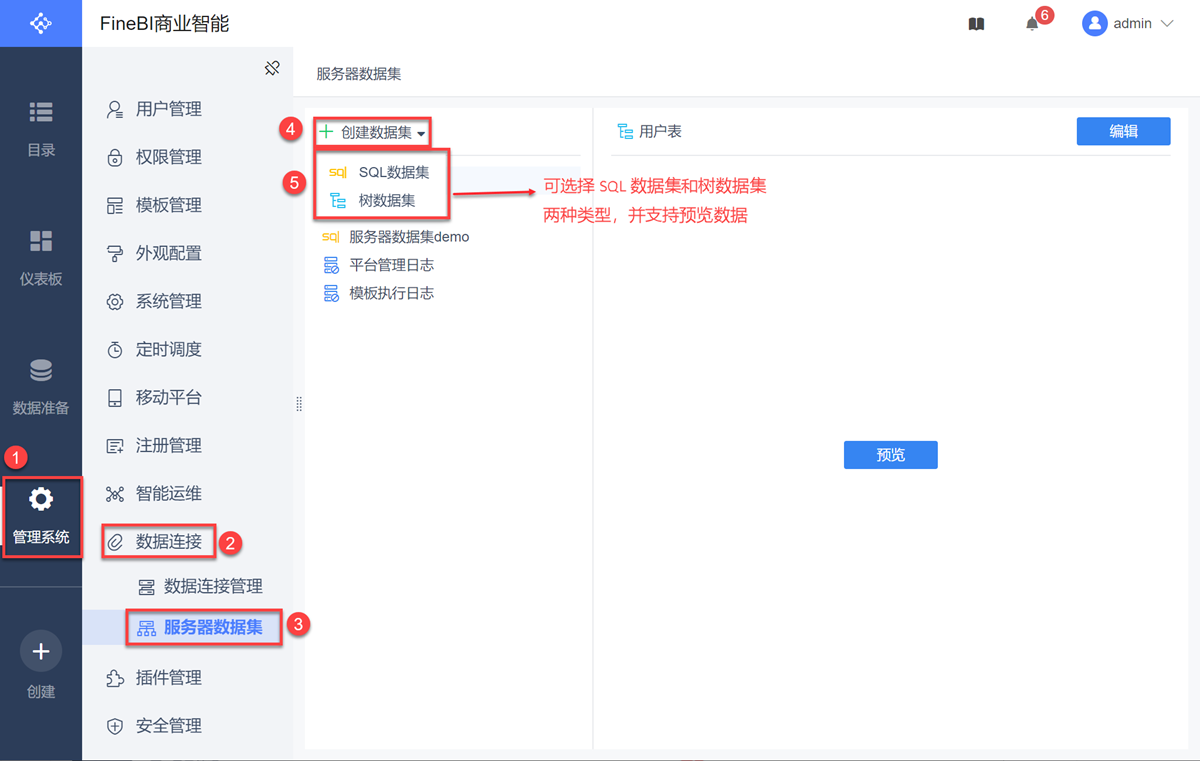This screenshot has height=761, width=1200.
Task: Open the 数据准备 data preparation section
Action: pos(41,387)
